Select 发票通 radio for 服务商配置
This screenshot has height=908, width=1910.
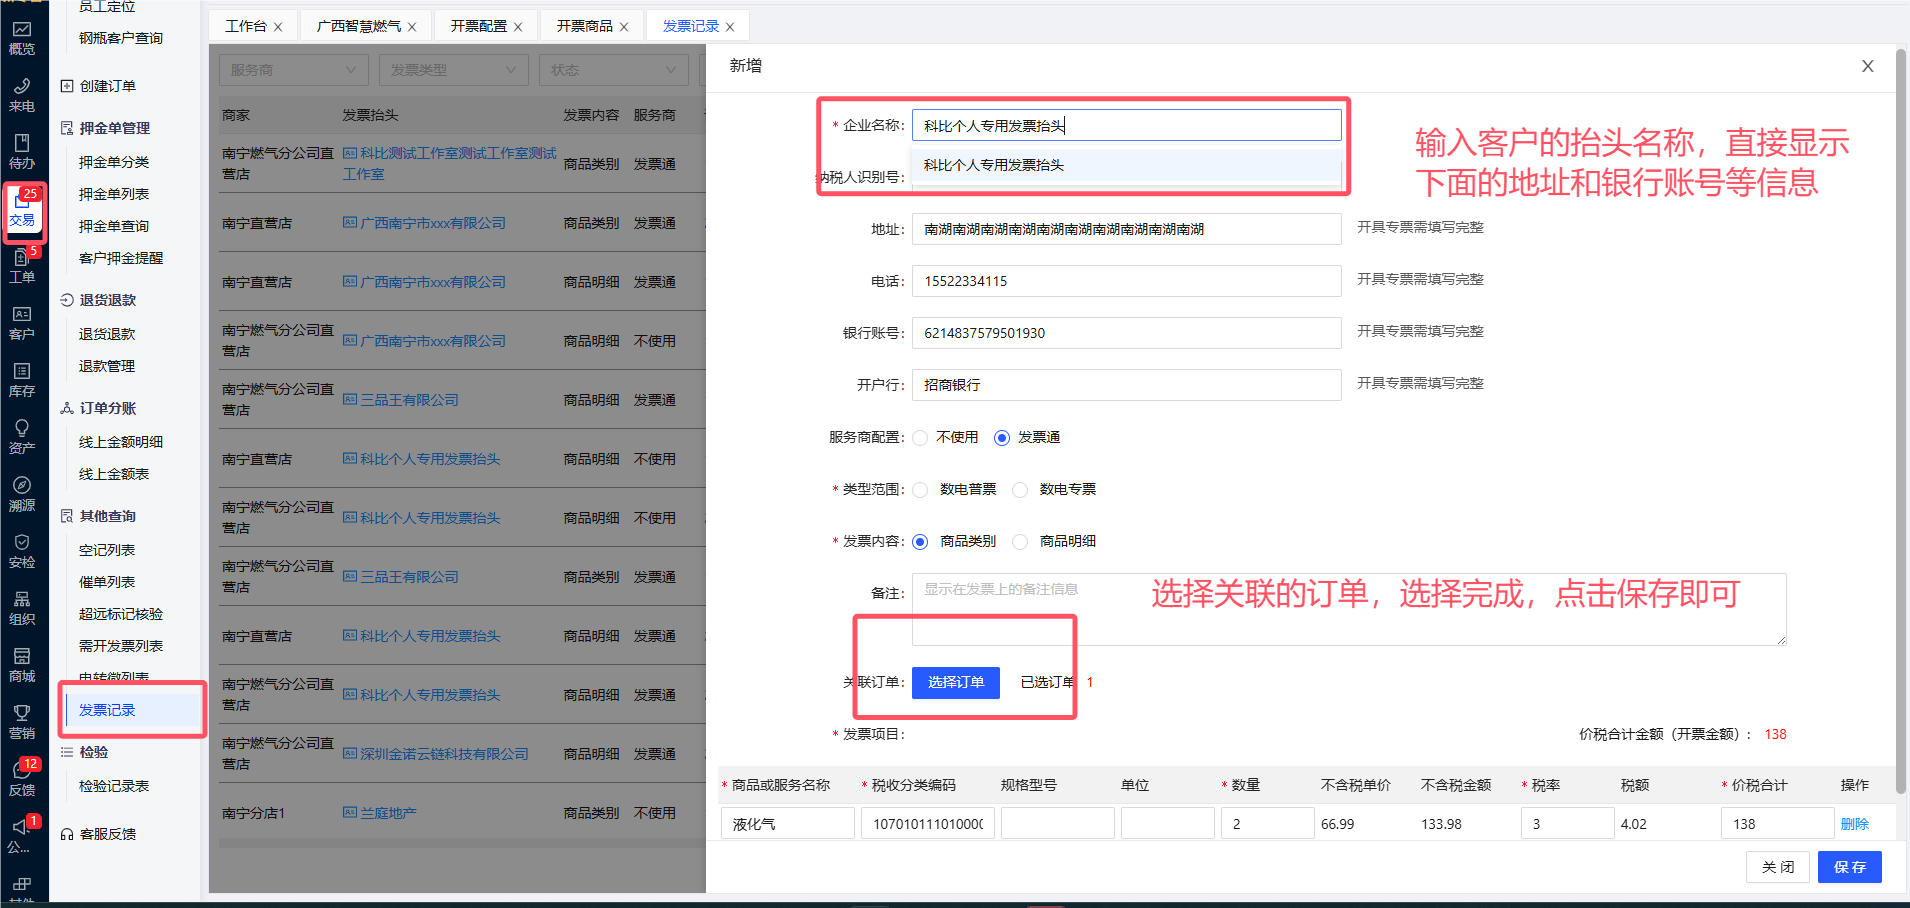1002,438
